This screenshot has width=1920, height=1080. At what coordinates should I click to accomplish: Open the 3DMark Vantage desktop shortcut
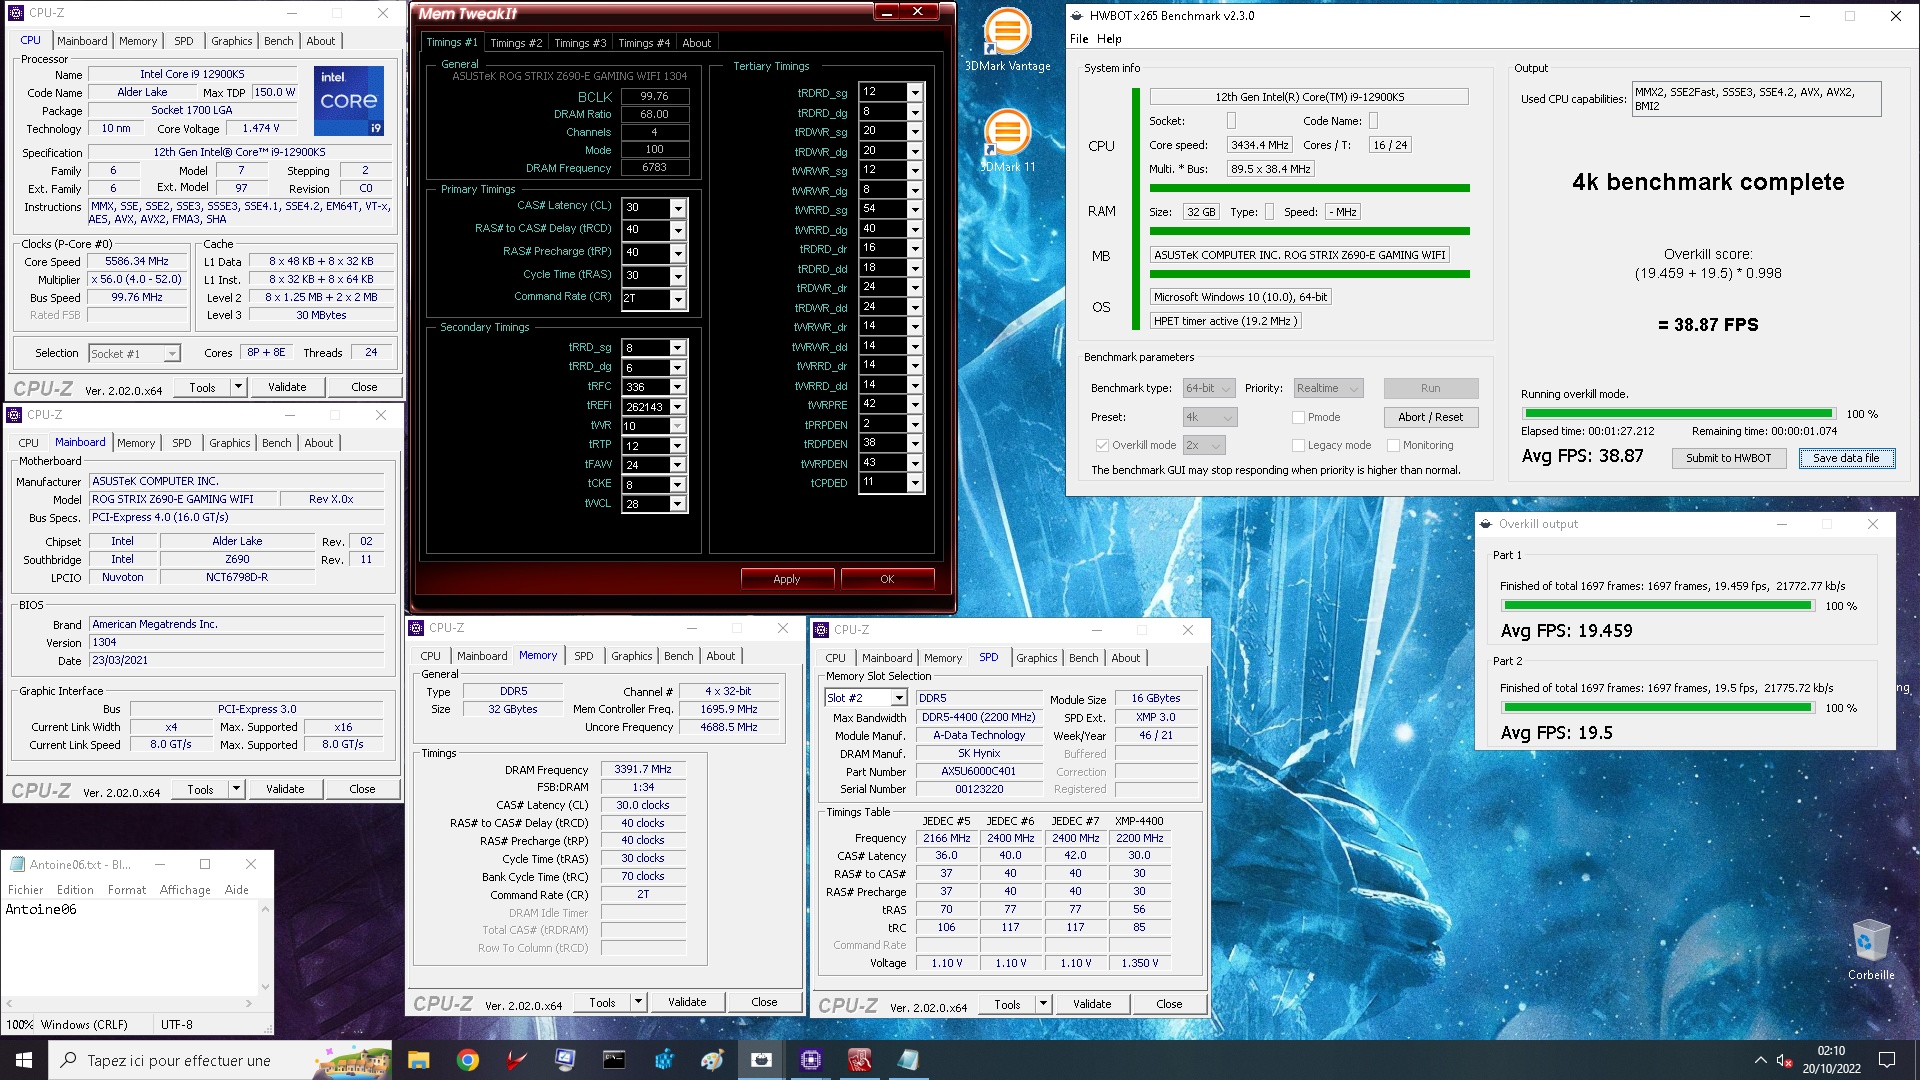coord(1007,40)
